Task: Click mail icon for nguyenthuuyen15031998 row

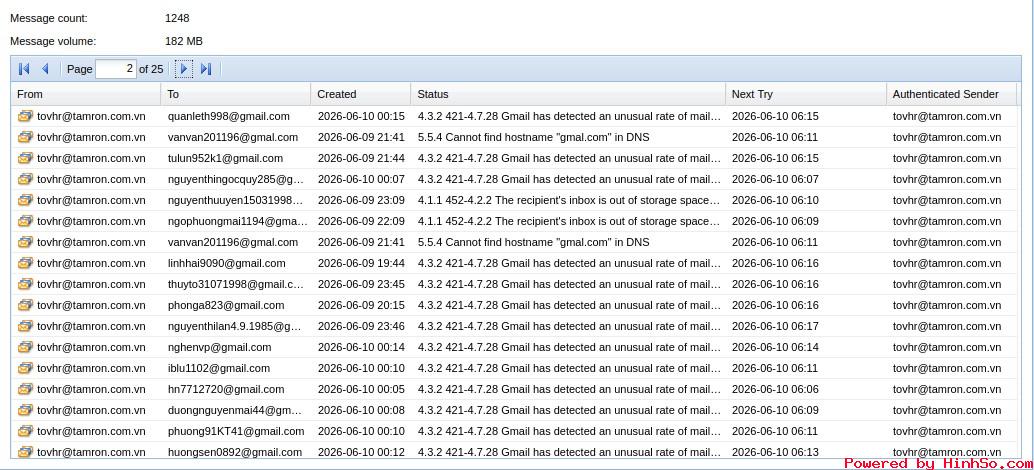Action: pos(25,200)
